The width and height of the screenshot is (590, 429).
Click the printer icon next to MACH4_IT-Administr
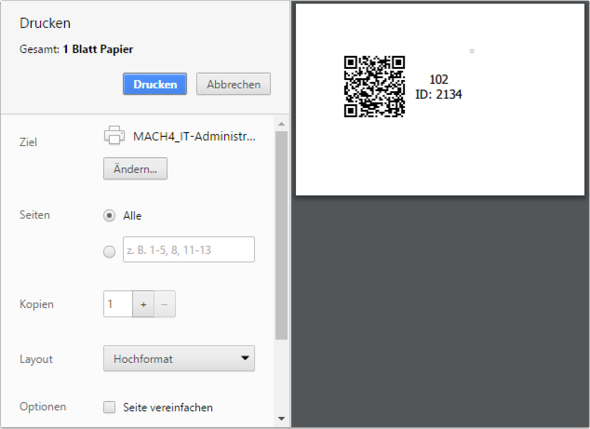114,135
